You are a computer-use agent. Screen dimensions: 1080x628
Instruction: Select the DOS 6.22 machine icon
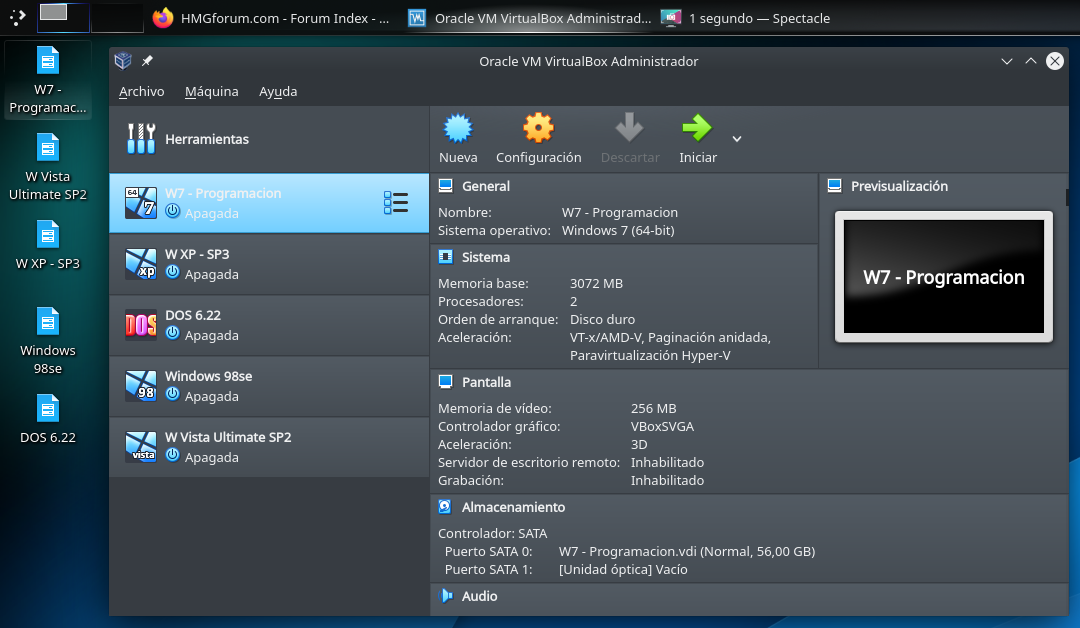(141, 324)
